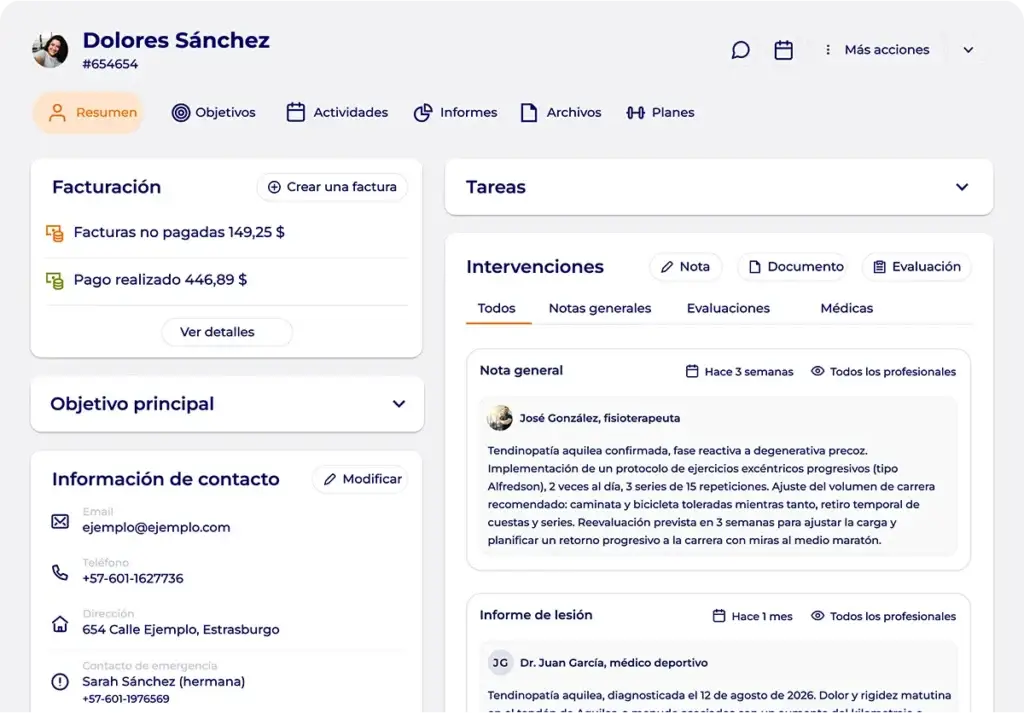Add a Nota intervention
Image resolution: width=1024 pixels, height=713 pixels.
point(686,266)
